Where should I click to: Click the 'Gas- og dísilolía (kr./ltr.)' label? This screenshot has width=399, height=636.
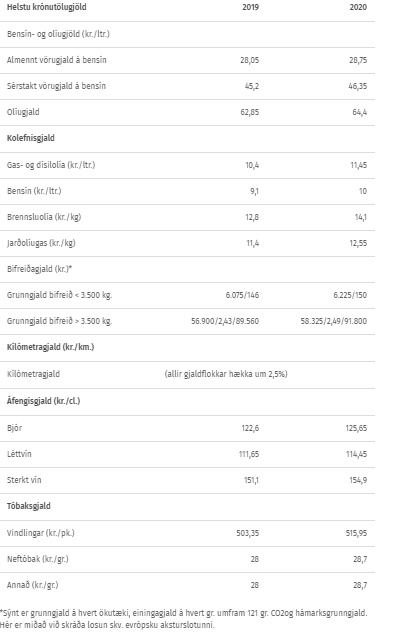coord(51,165)
